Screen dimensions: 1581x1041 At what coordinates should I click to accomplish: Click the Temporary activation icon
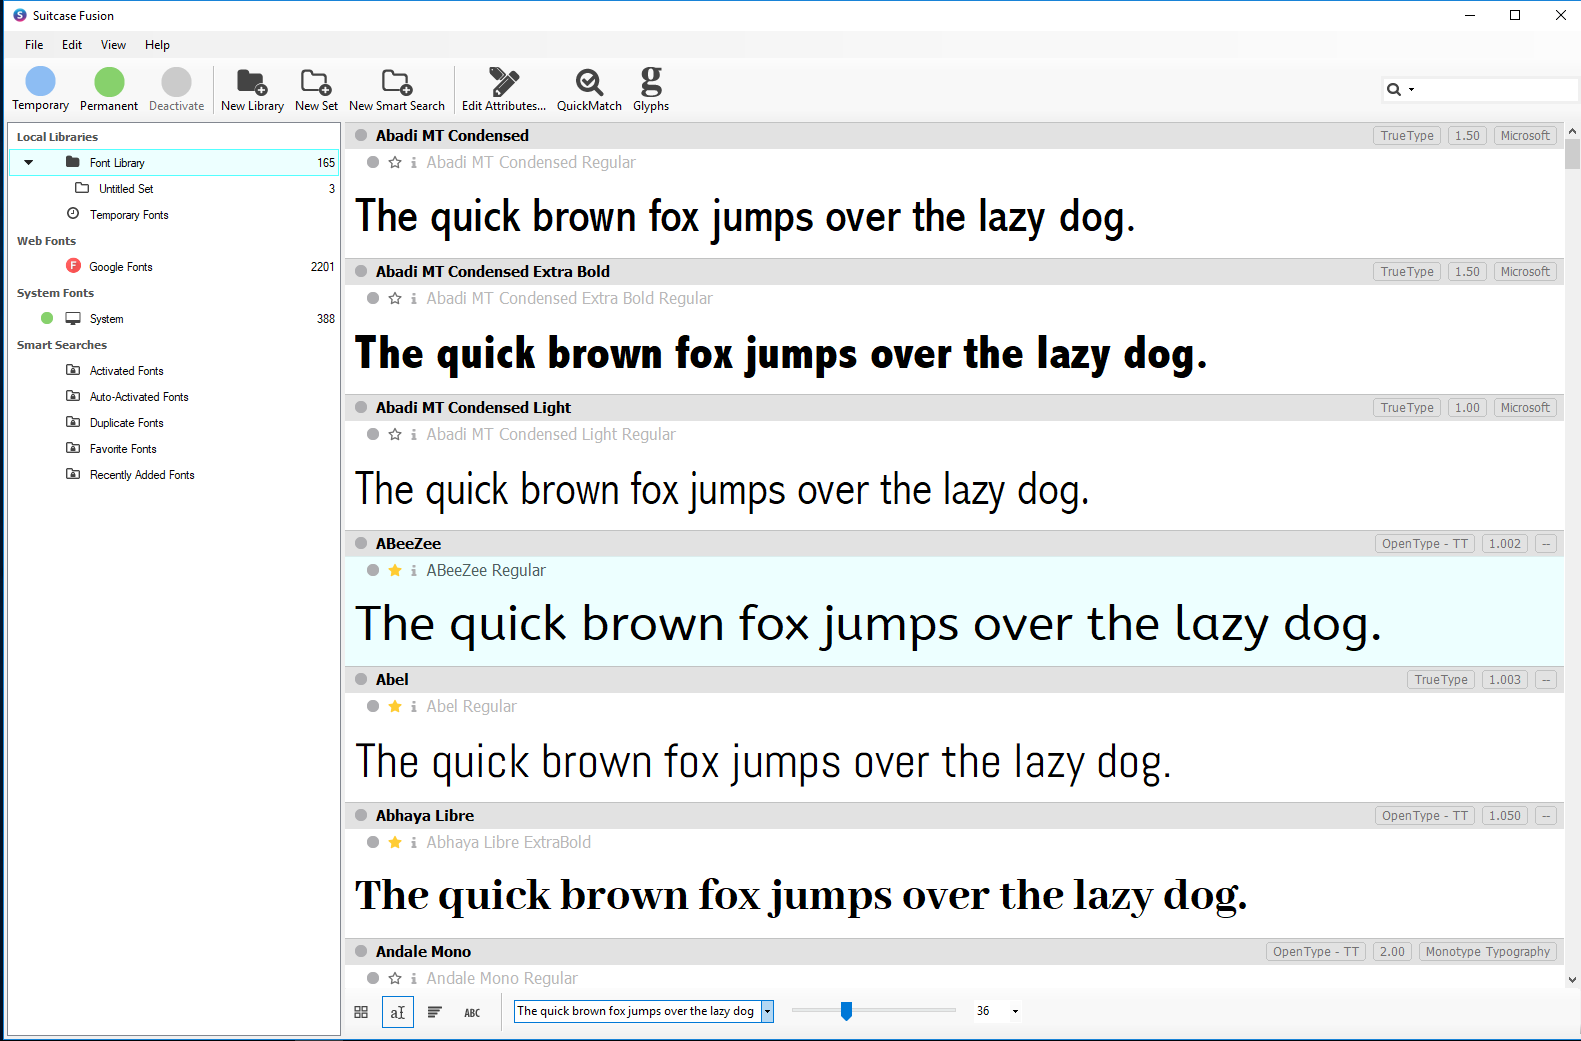coord(40,82)
